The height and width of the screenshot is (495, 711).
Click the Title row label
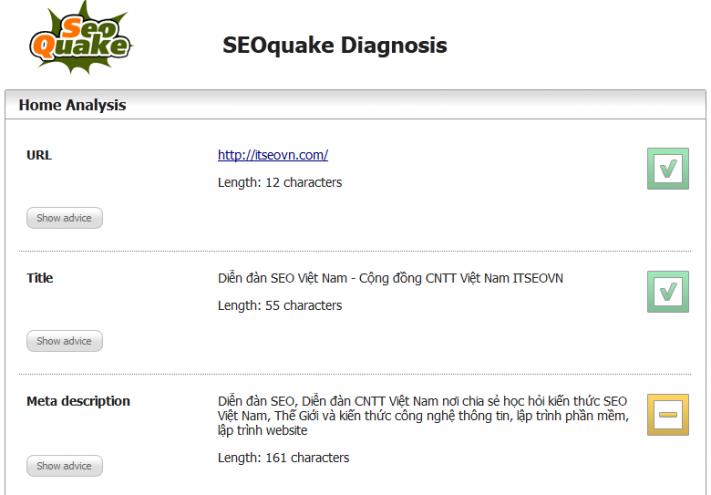40,278
